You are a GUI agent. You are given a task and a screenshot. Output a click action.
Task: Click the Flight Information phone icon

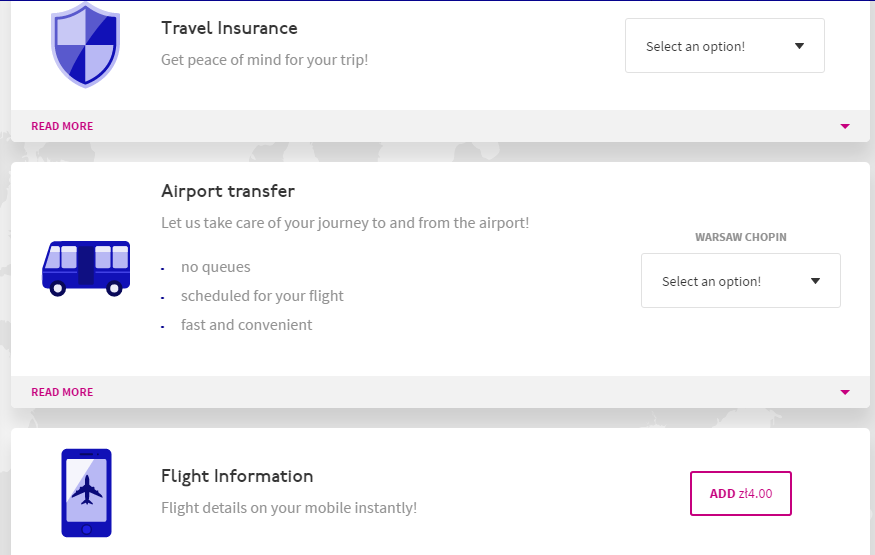[86, 492]
